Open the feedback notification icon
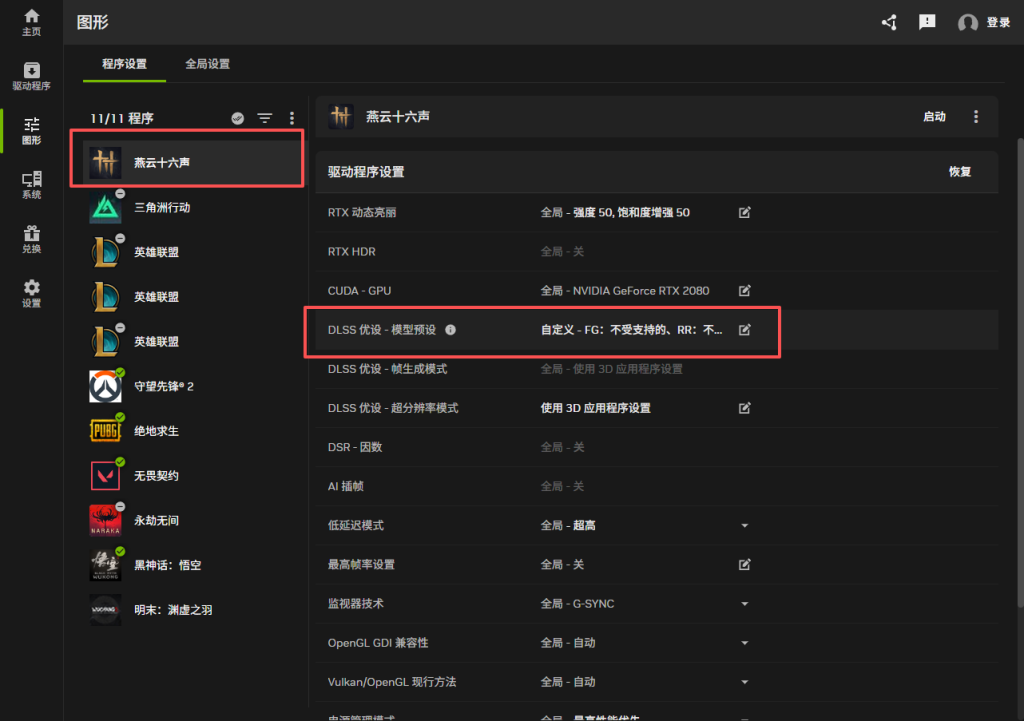Screen dimensions: 1024x721 (x=927, y=22)
